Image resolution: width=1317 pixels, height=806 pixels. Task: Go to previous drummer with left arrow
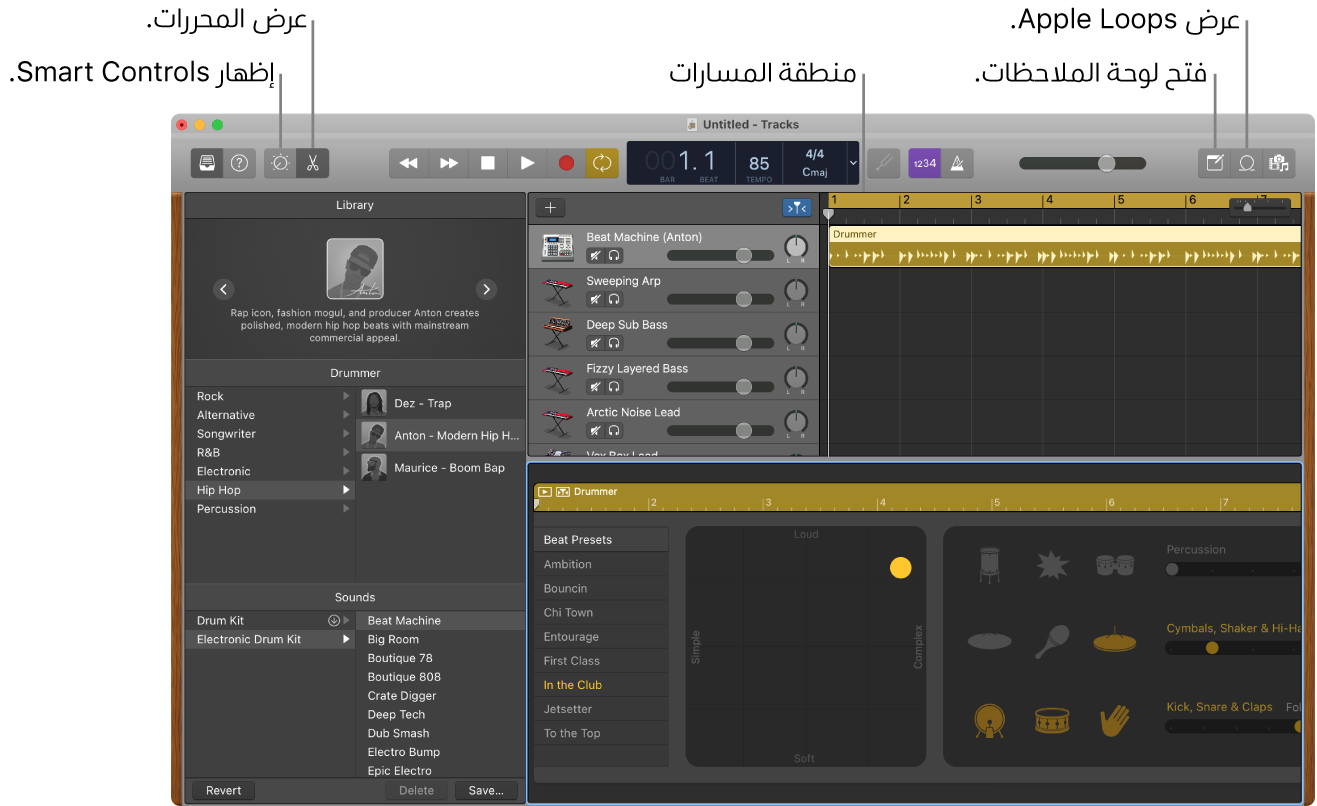coord(224,289)
